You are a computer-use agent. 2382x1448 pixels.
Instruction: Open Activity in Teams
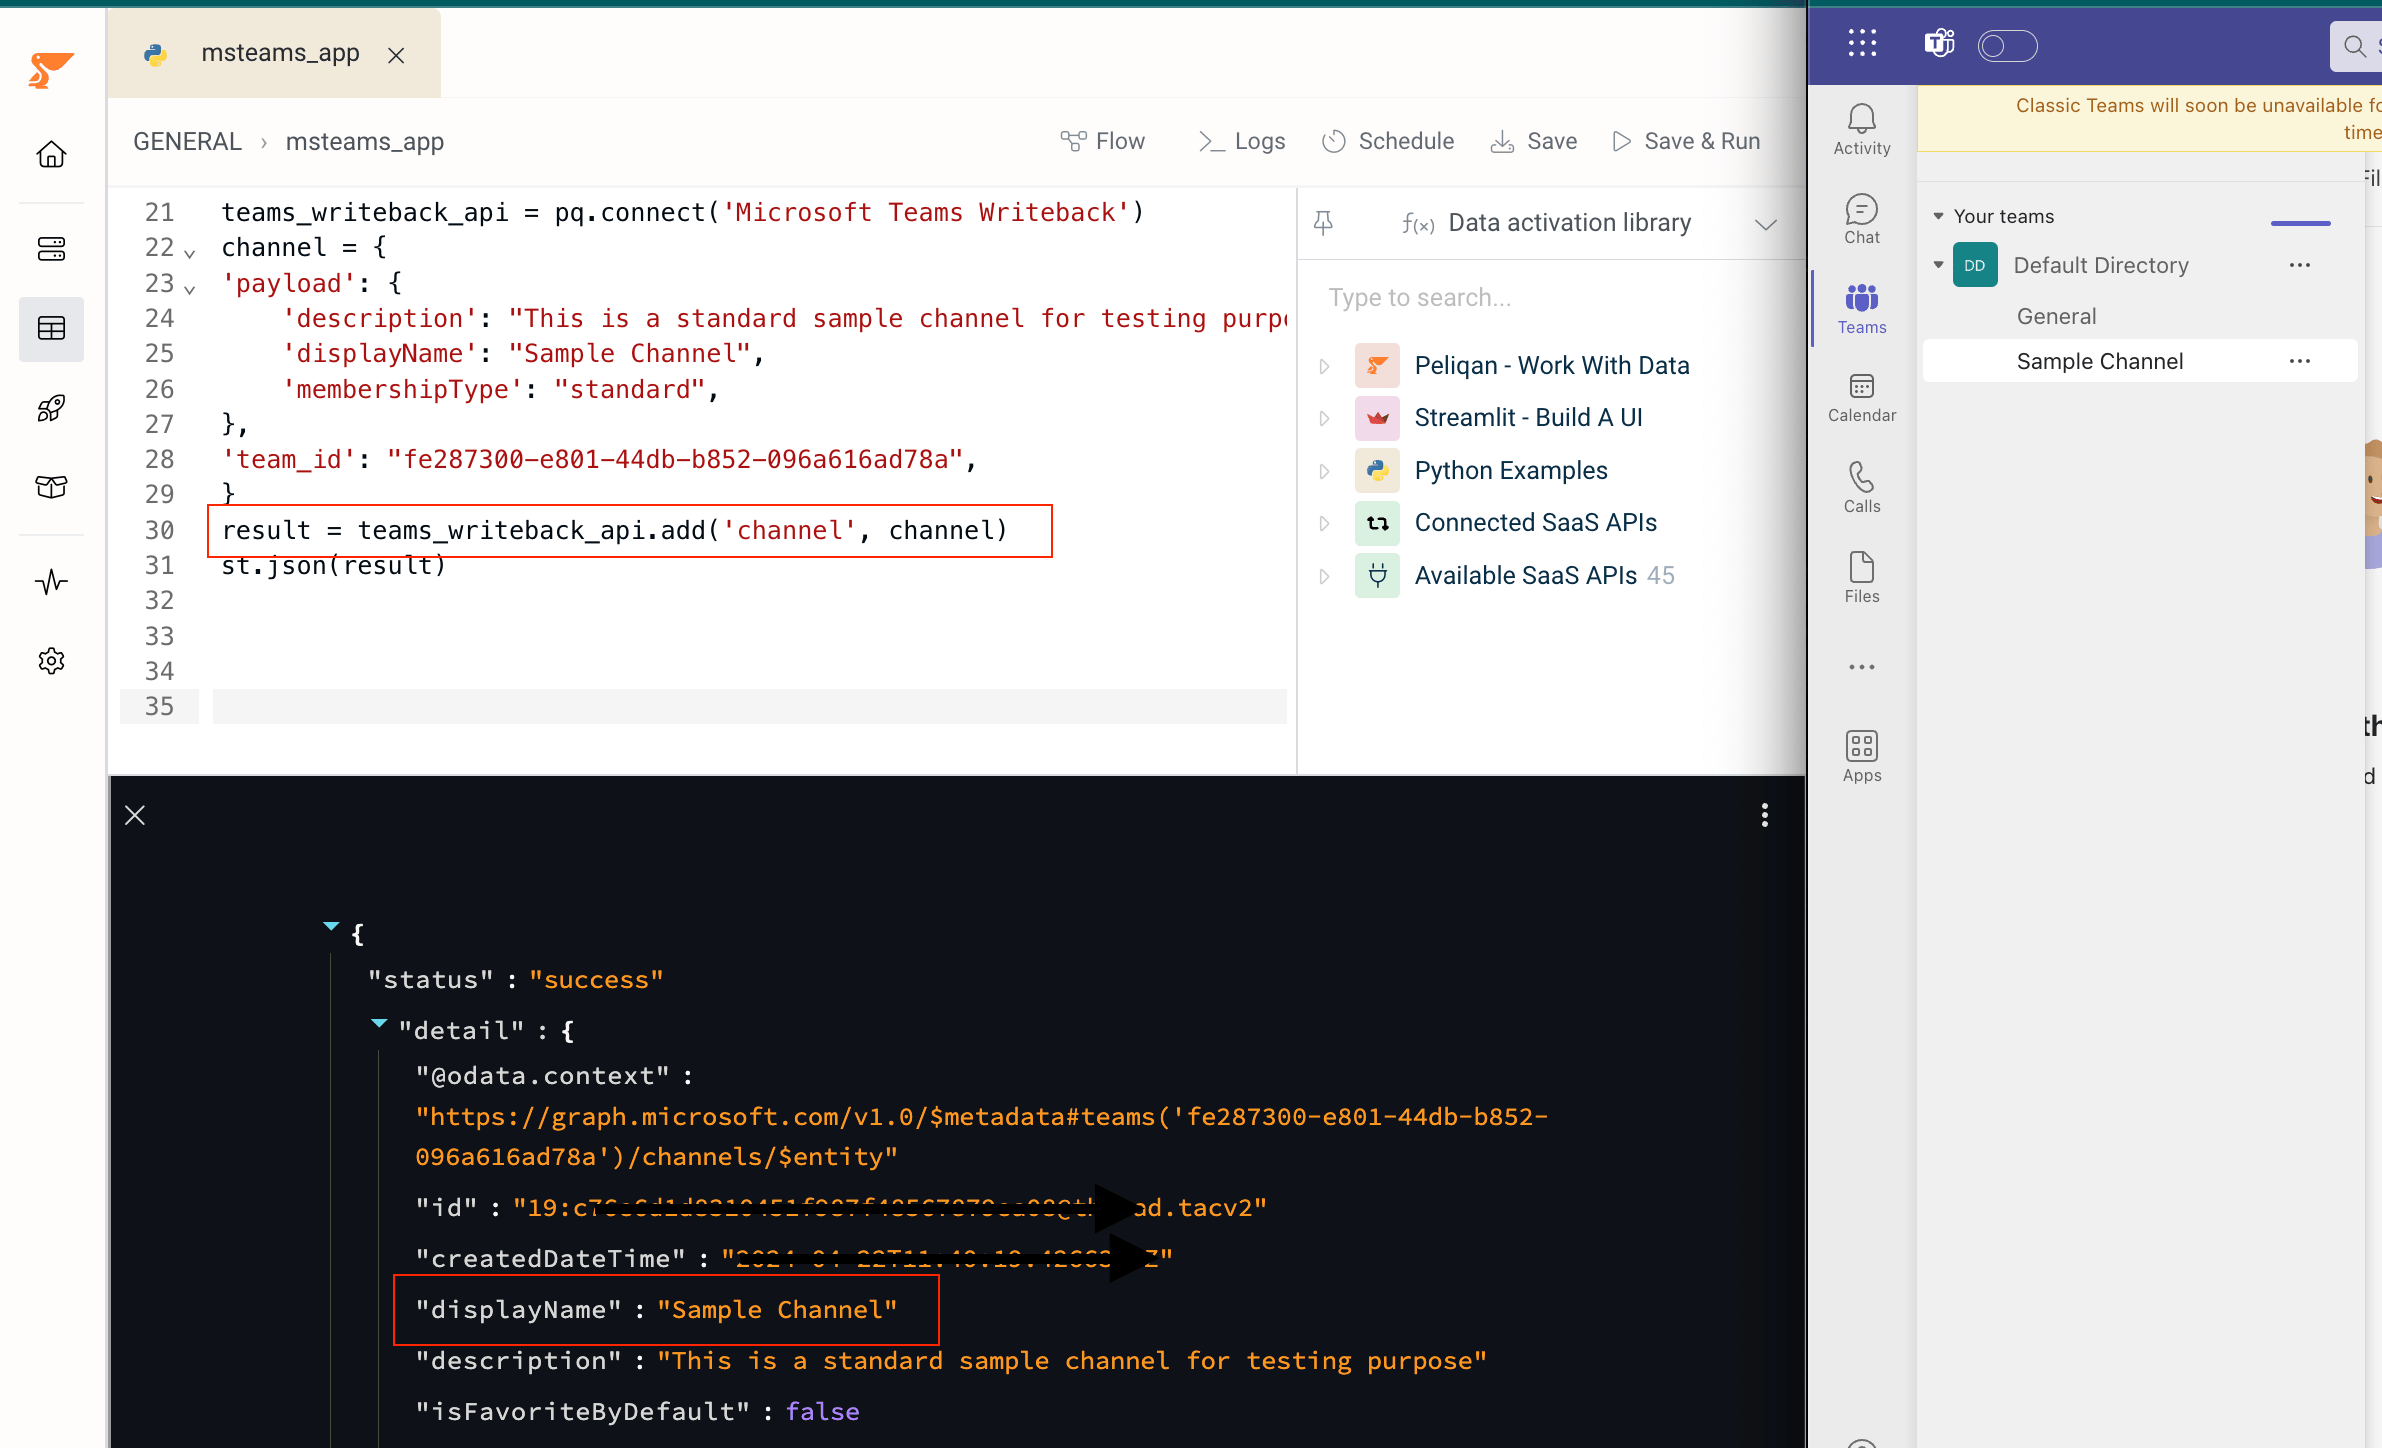[1862, 130]
